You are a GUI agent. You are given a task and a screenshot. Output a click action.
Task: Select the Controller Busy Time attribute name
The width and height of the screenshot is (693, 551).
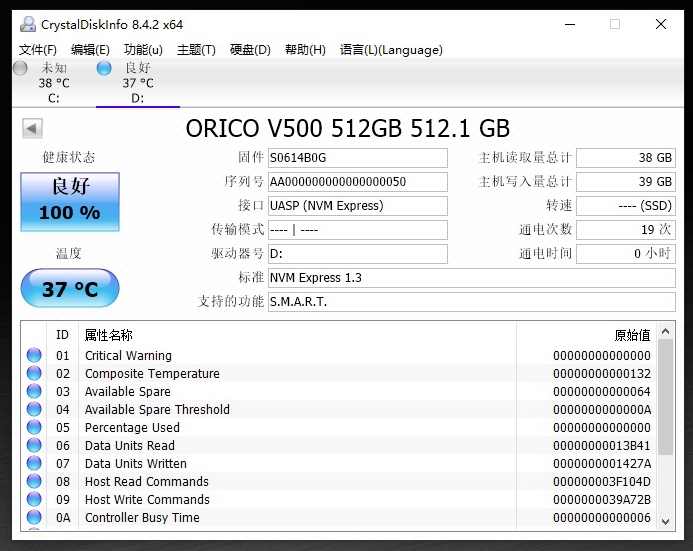pos(142,517)
